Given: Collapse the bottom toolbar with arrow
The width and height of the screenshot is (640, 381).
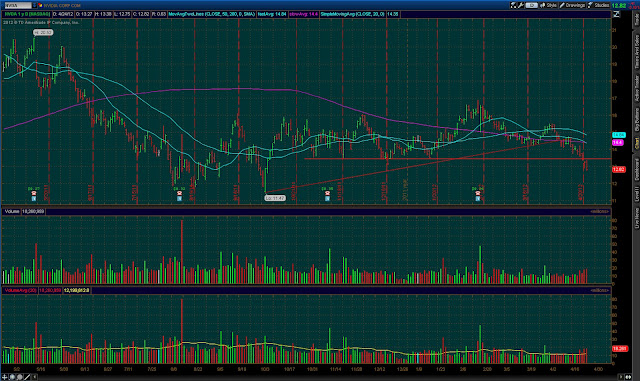Looking at the screenshot, I should click(34, 377).
